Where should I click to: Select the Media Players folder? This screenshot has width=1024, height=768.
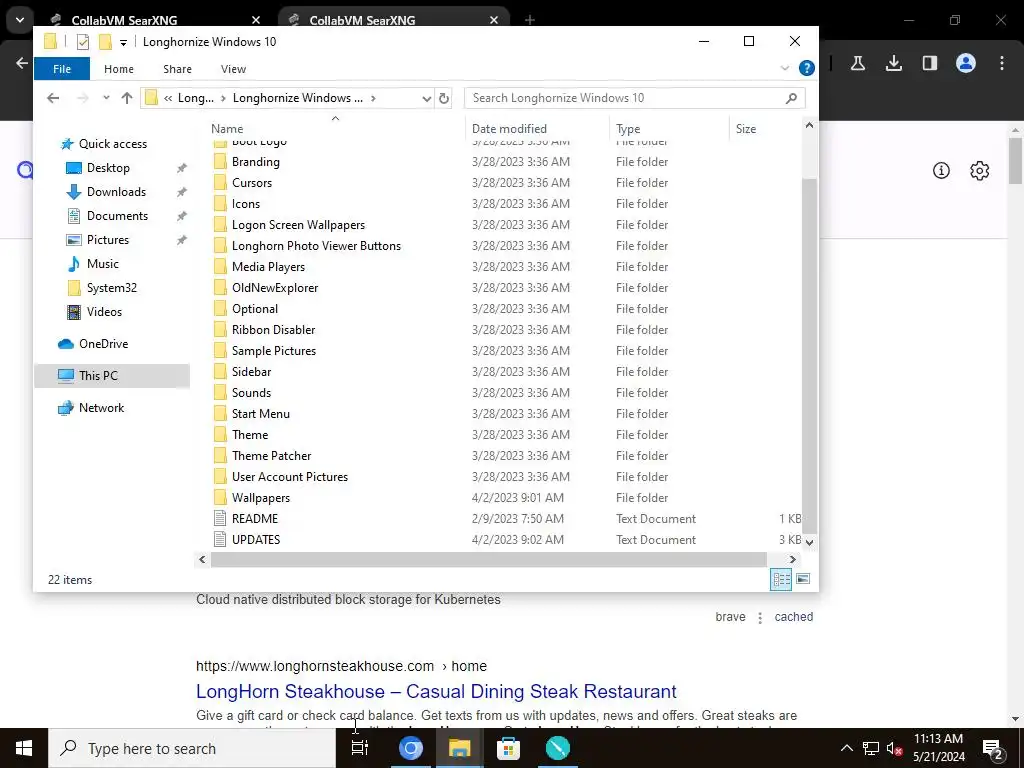268,266
